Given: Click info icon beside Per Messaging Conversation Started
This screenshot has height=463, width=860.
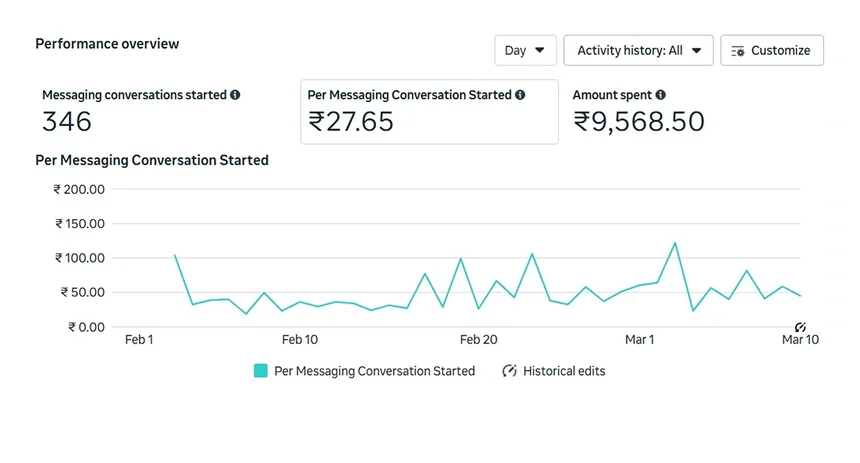Looking at the screenshot, I should tap(520, 95).
